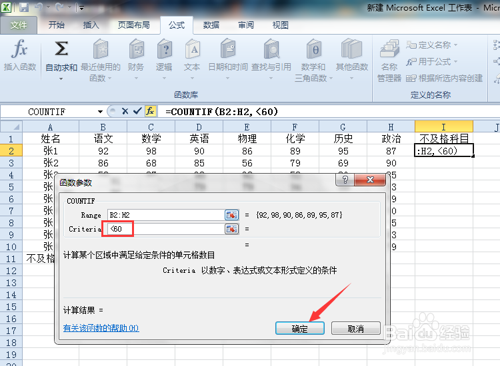Open the Text (文本) functions icon
The height and width of the screenshot is (366, 500).
(x=192, y=49)
